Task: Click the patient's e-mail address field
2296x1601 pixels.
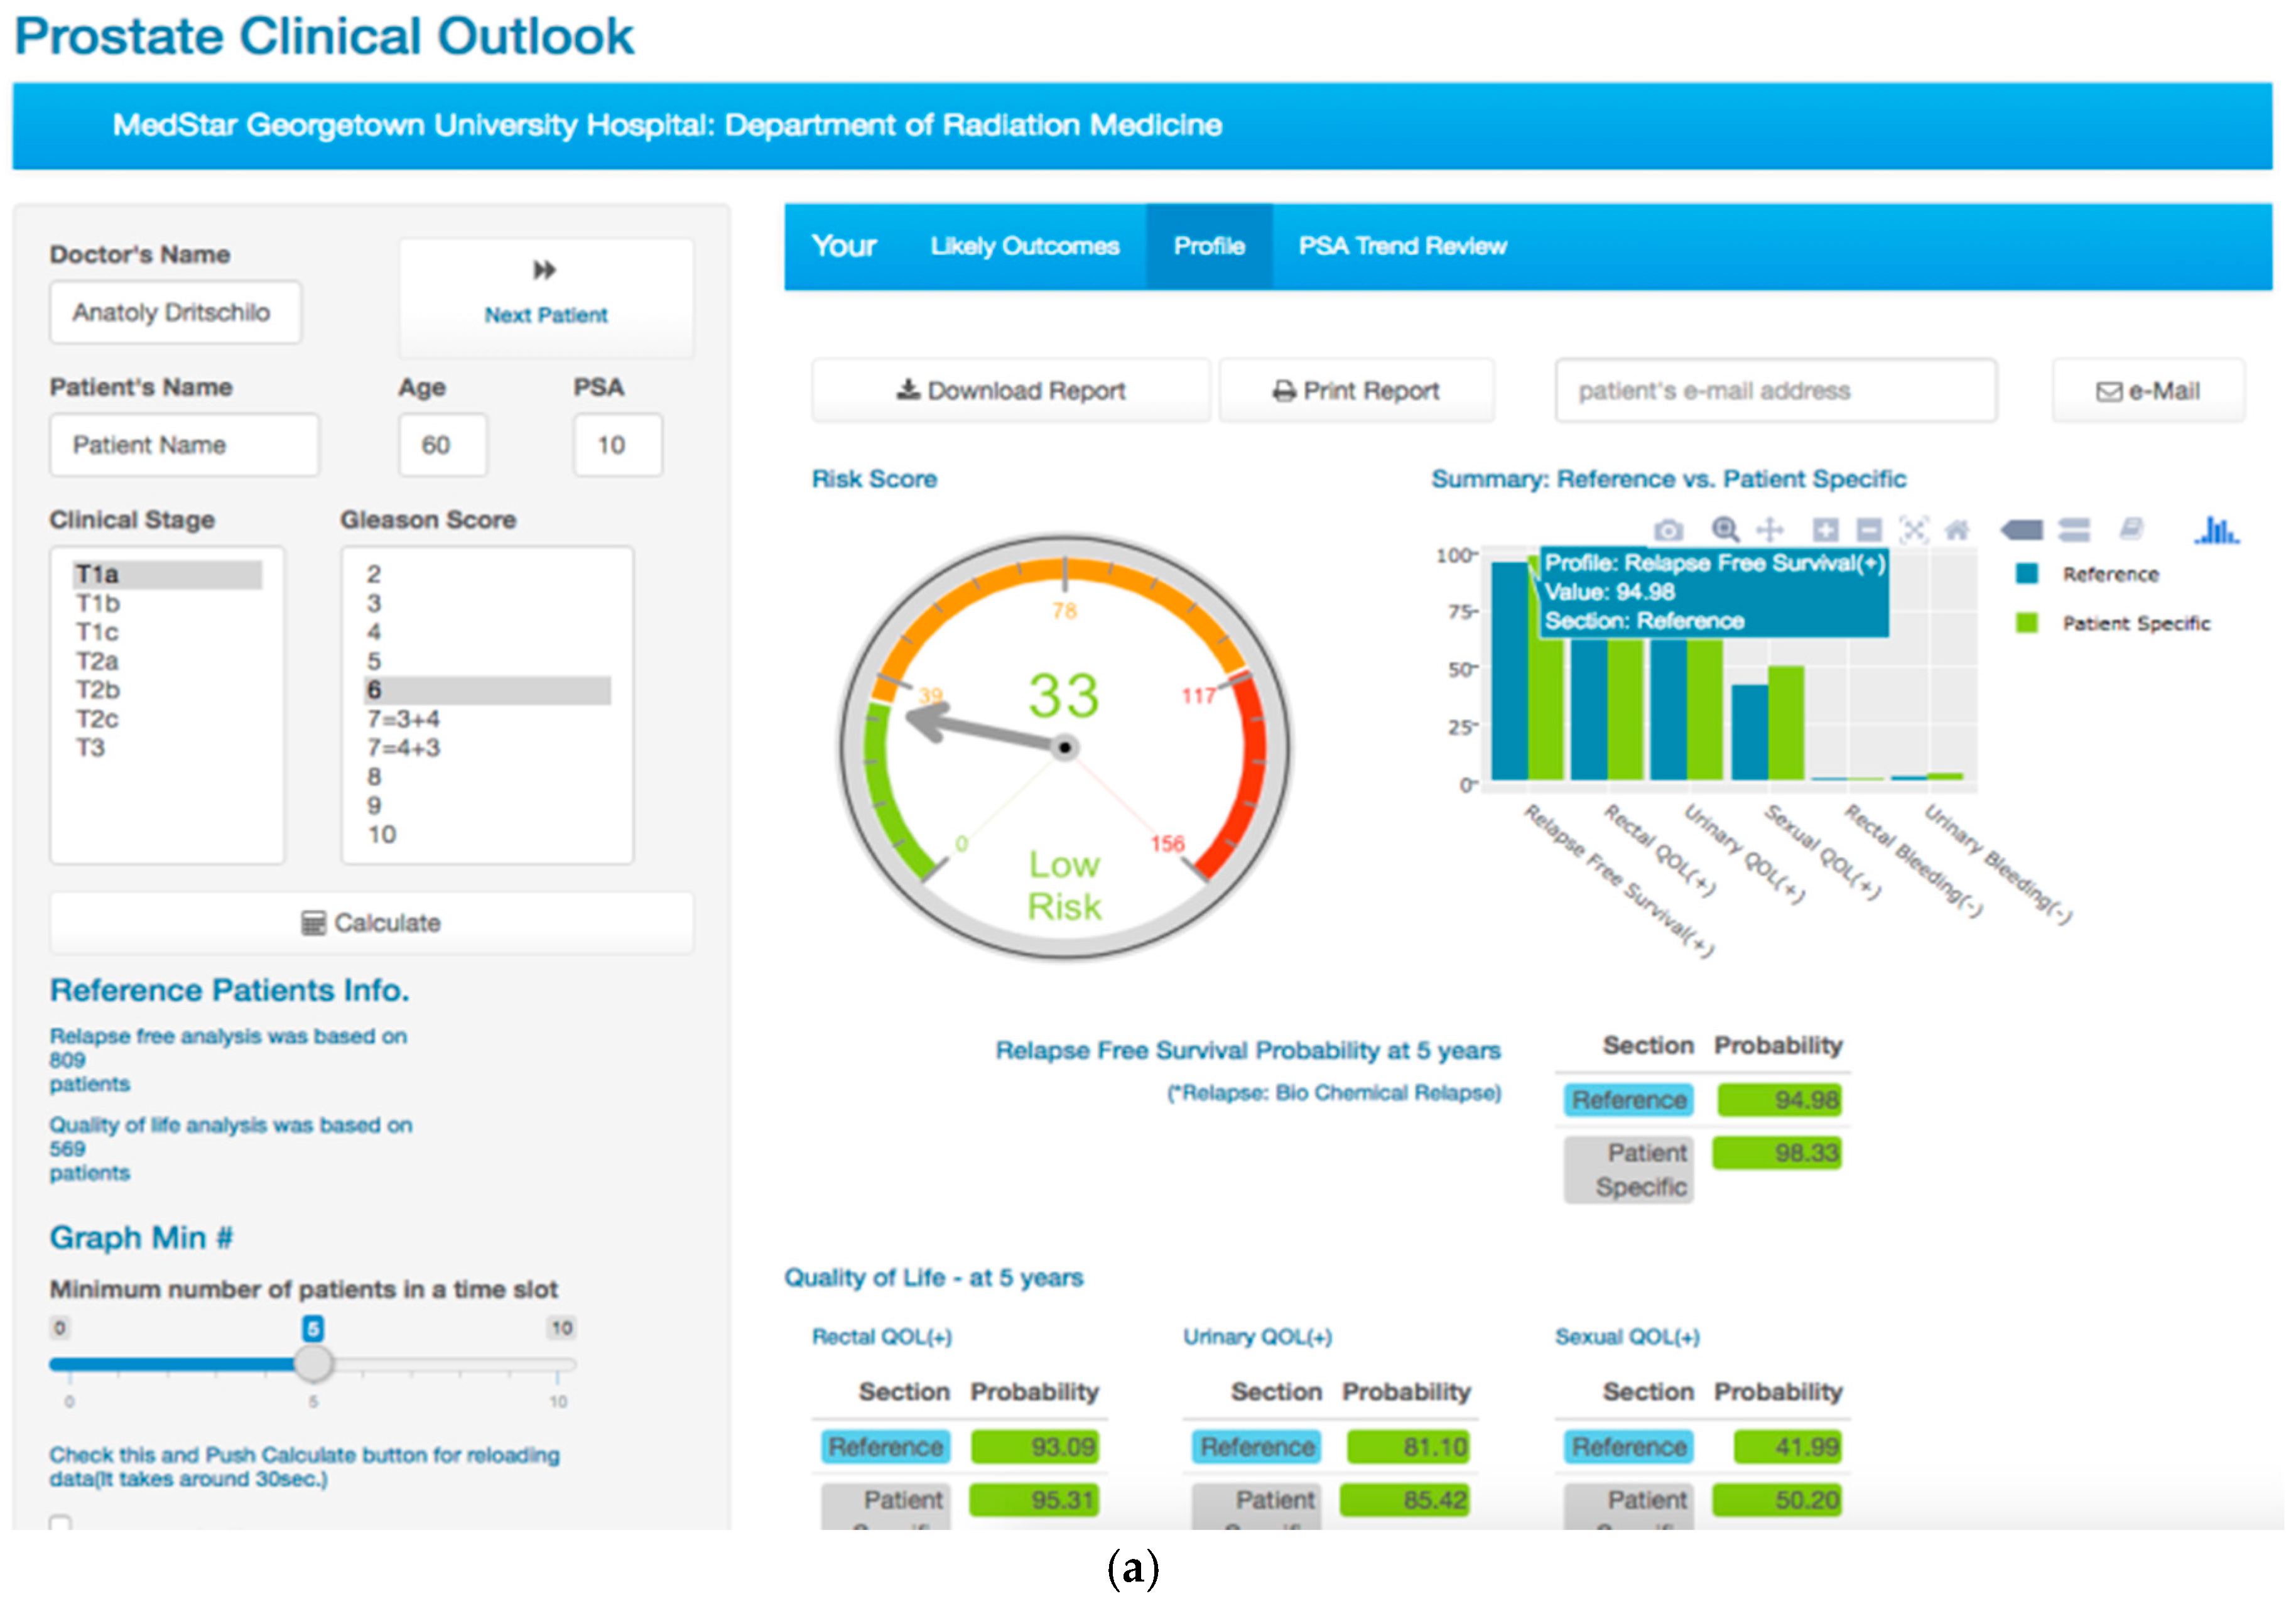Action: coord(1775,391)
